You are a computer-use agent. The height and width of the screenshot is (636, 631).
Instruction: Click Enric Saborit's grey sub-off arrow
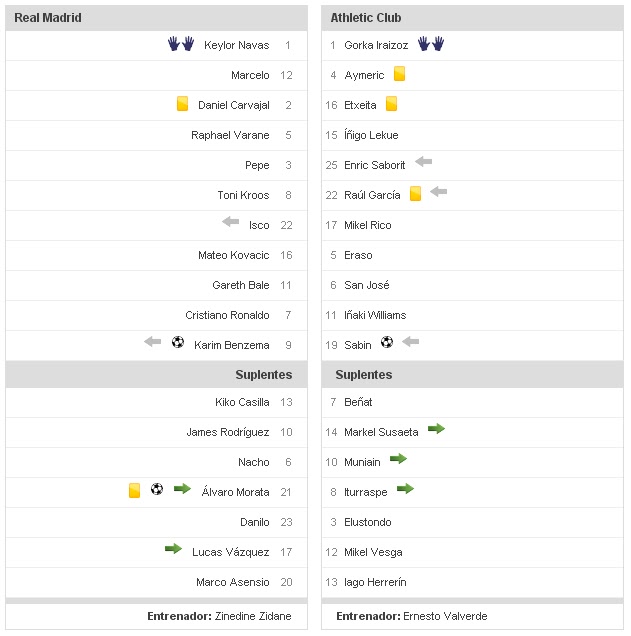pyautogui.click(x=423, y=161)
